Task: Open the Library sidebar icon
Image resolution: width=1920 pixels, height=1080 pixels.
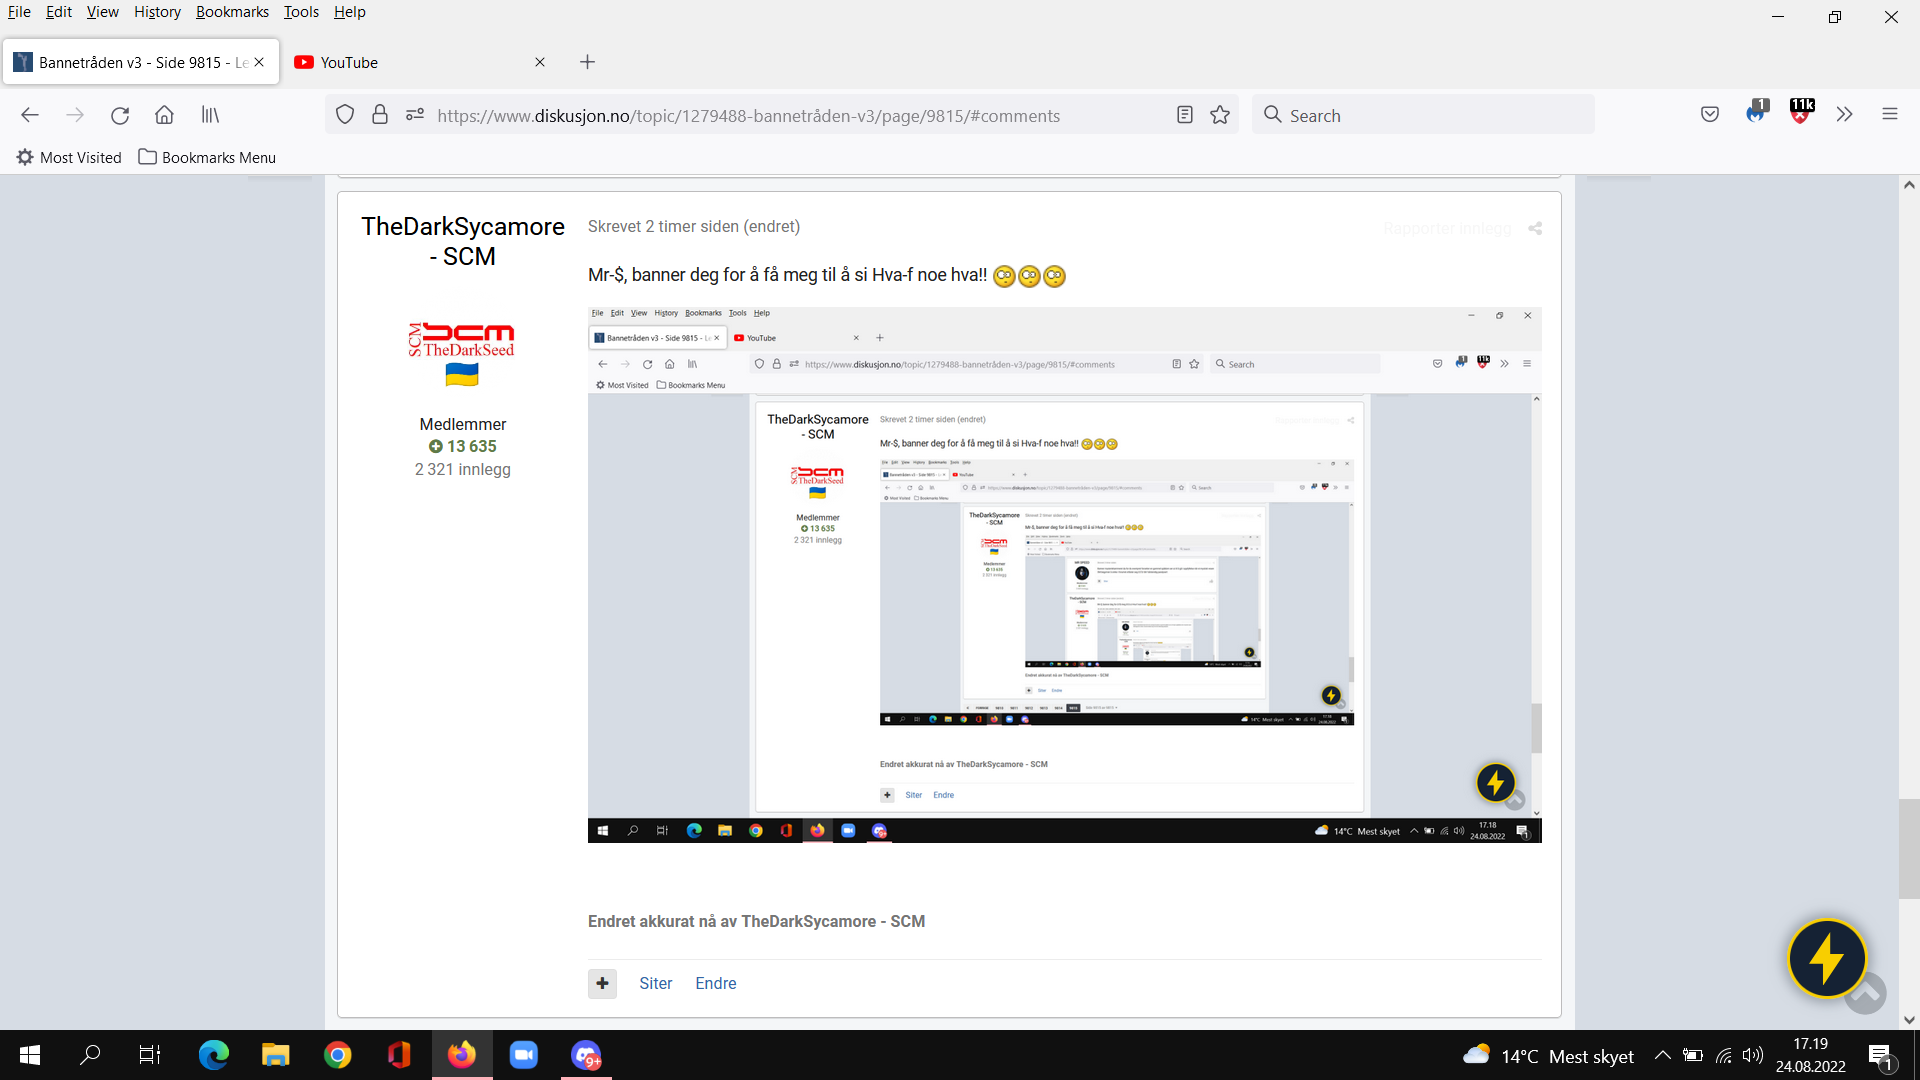Action: click(x=210, y=115)
